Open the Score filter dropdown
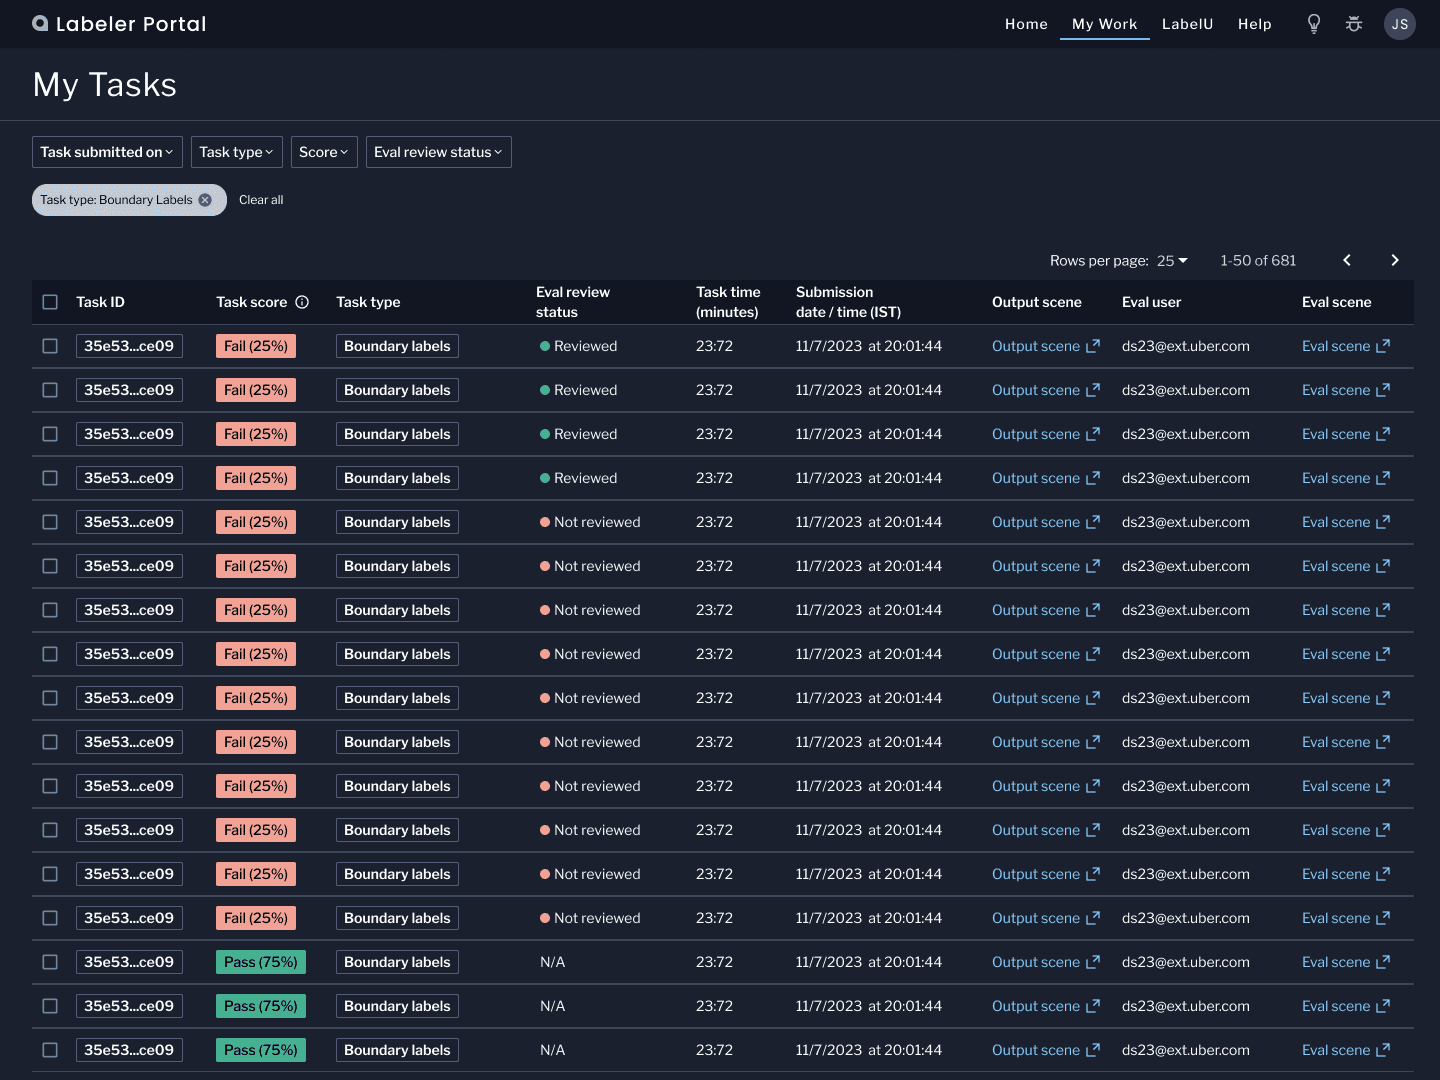This screenshot has width=1440, height=1080. coord(324,152)
